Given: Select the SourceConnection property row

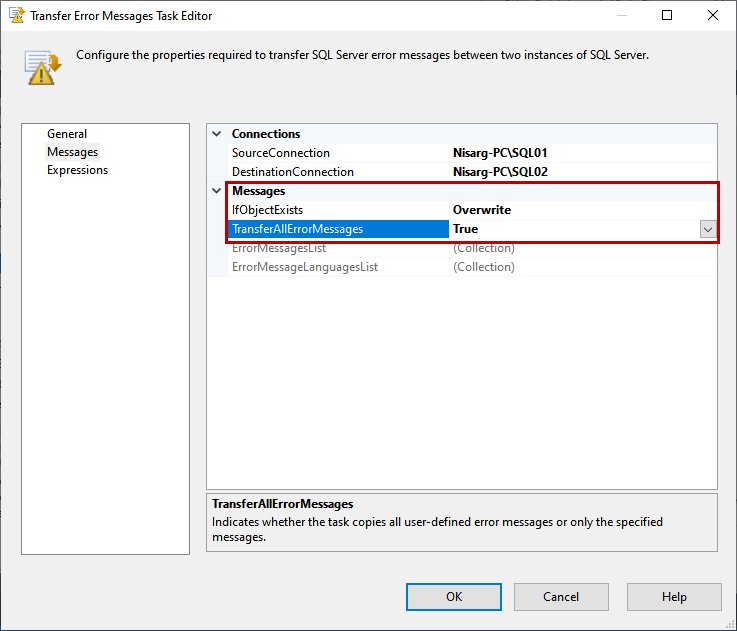Looking at the screenshot, I should (x=281, y=153).
